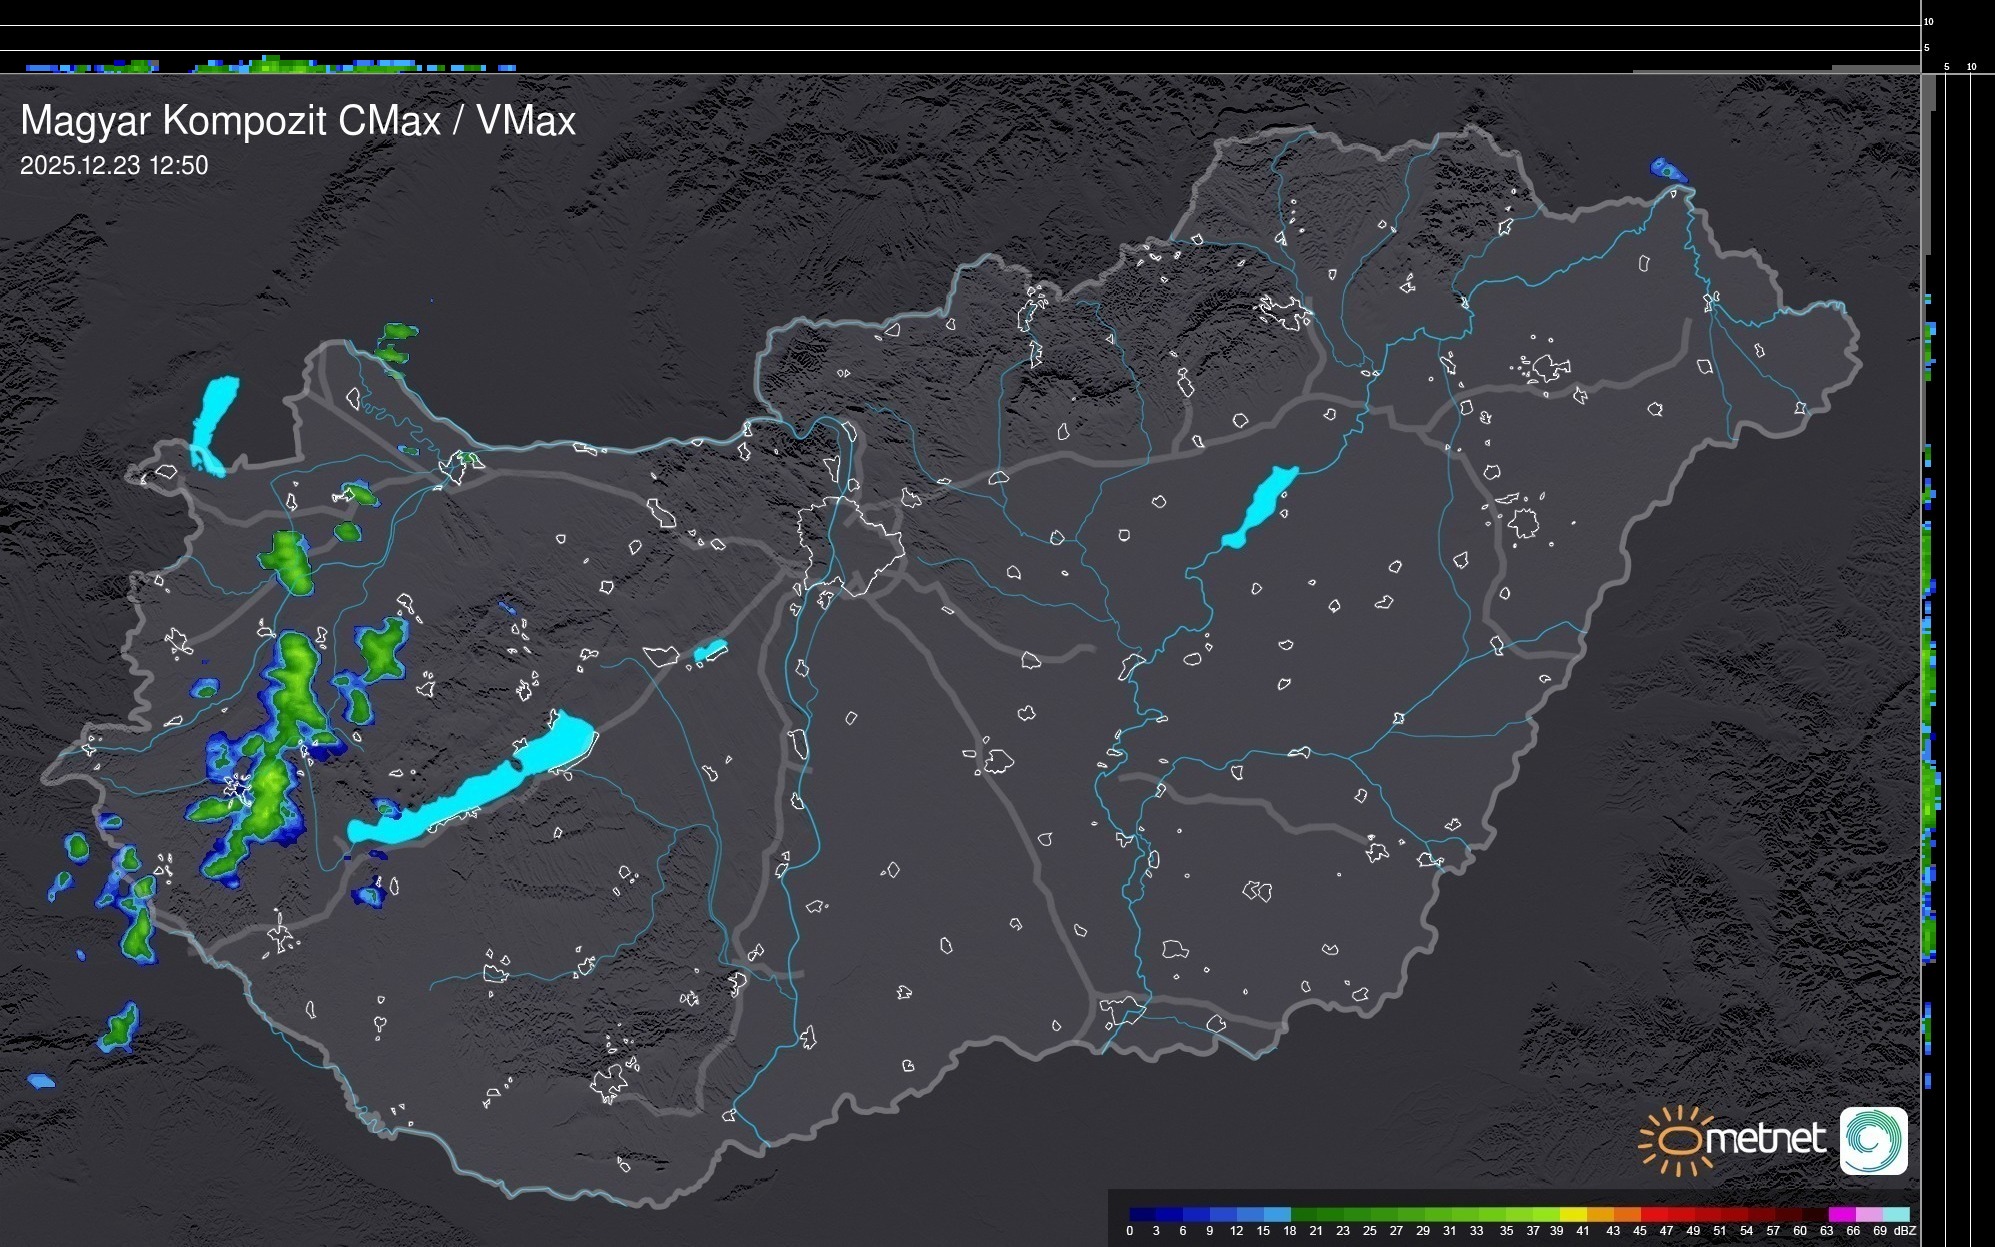Click the yellow 39 dBZ legend swatch
Image resolution: width=1995 pixels, height=1247 pixels.
coord(1572,1214)
